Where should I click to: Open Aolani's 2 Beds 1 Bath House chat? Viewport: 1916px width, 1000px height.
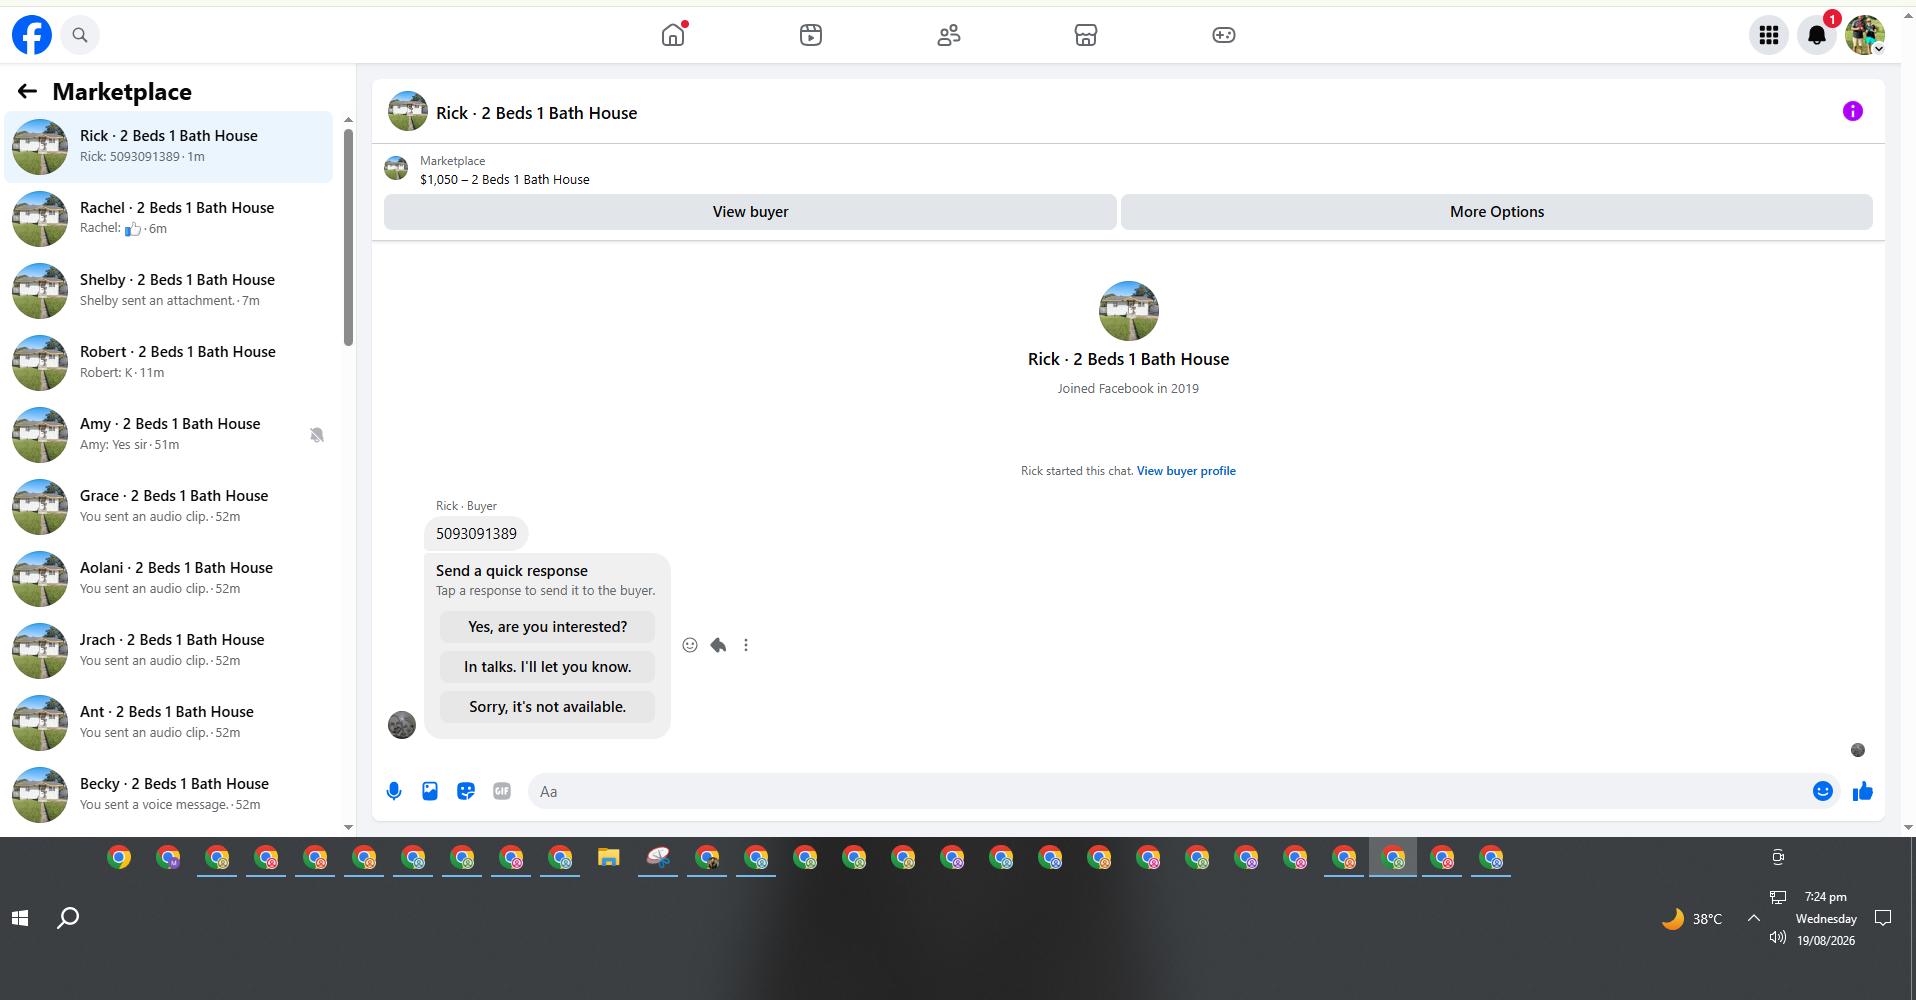(169, 579)
